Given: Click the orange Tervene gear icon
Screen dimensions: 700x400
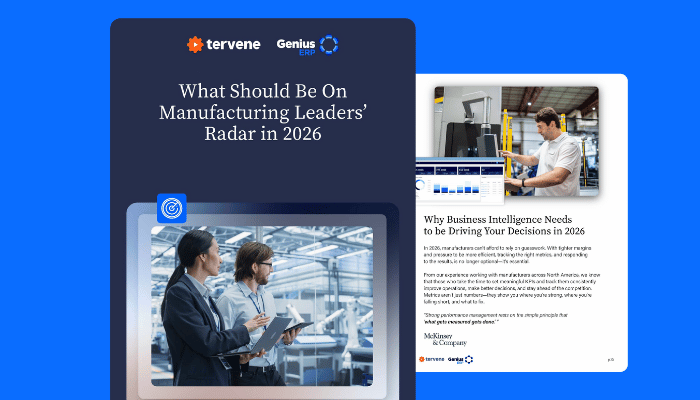Looking at the screenshot, I should [x=195, y=44].
